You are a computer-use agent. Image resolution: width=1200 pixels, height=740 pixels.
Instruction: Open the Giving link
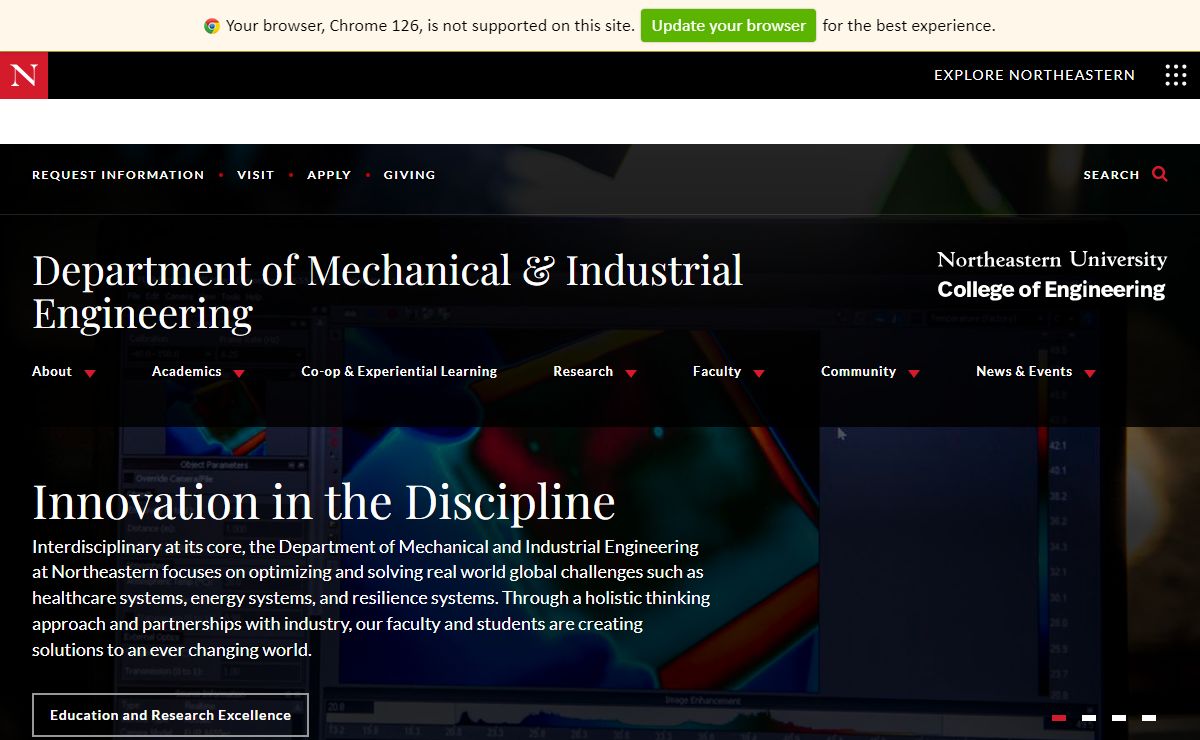(410, 175)
